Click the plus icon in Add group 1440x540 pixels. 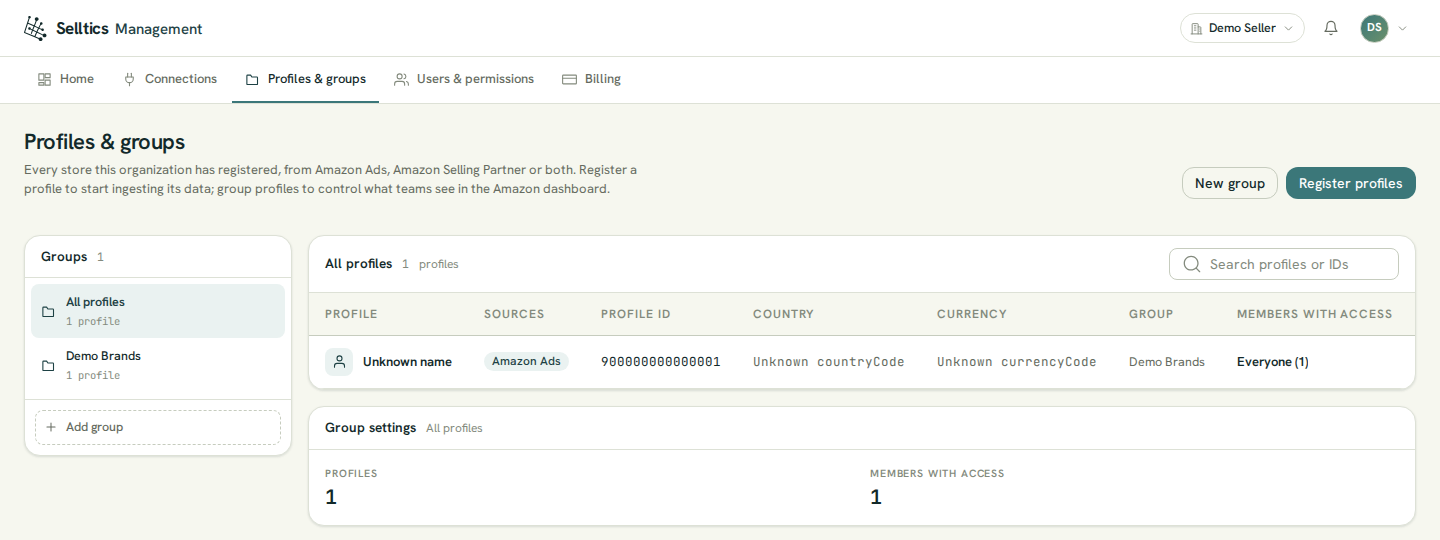click(51, 427)
